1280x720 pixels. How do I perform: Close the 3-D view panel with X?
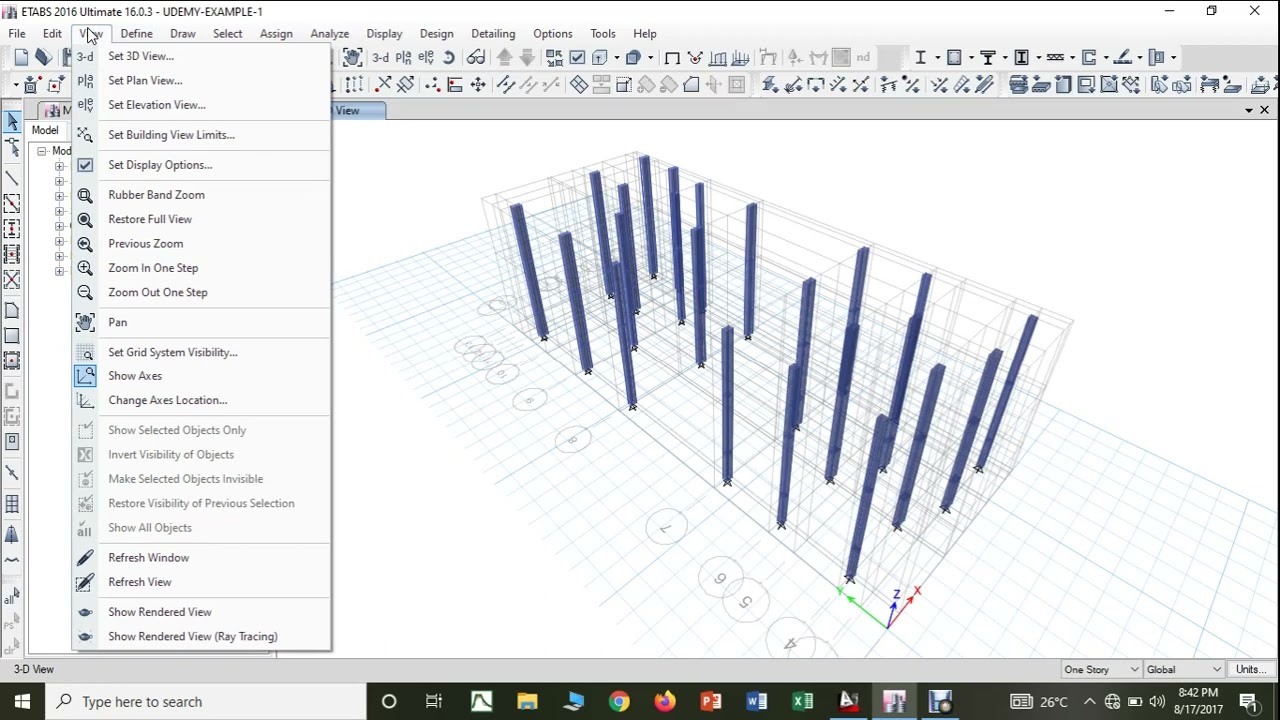coord(1265,110)
